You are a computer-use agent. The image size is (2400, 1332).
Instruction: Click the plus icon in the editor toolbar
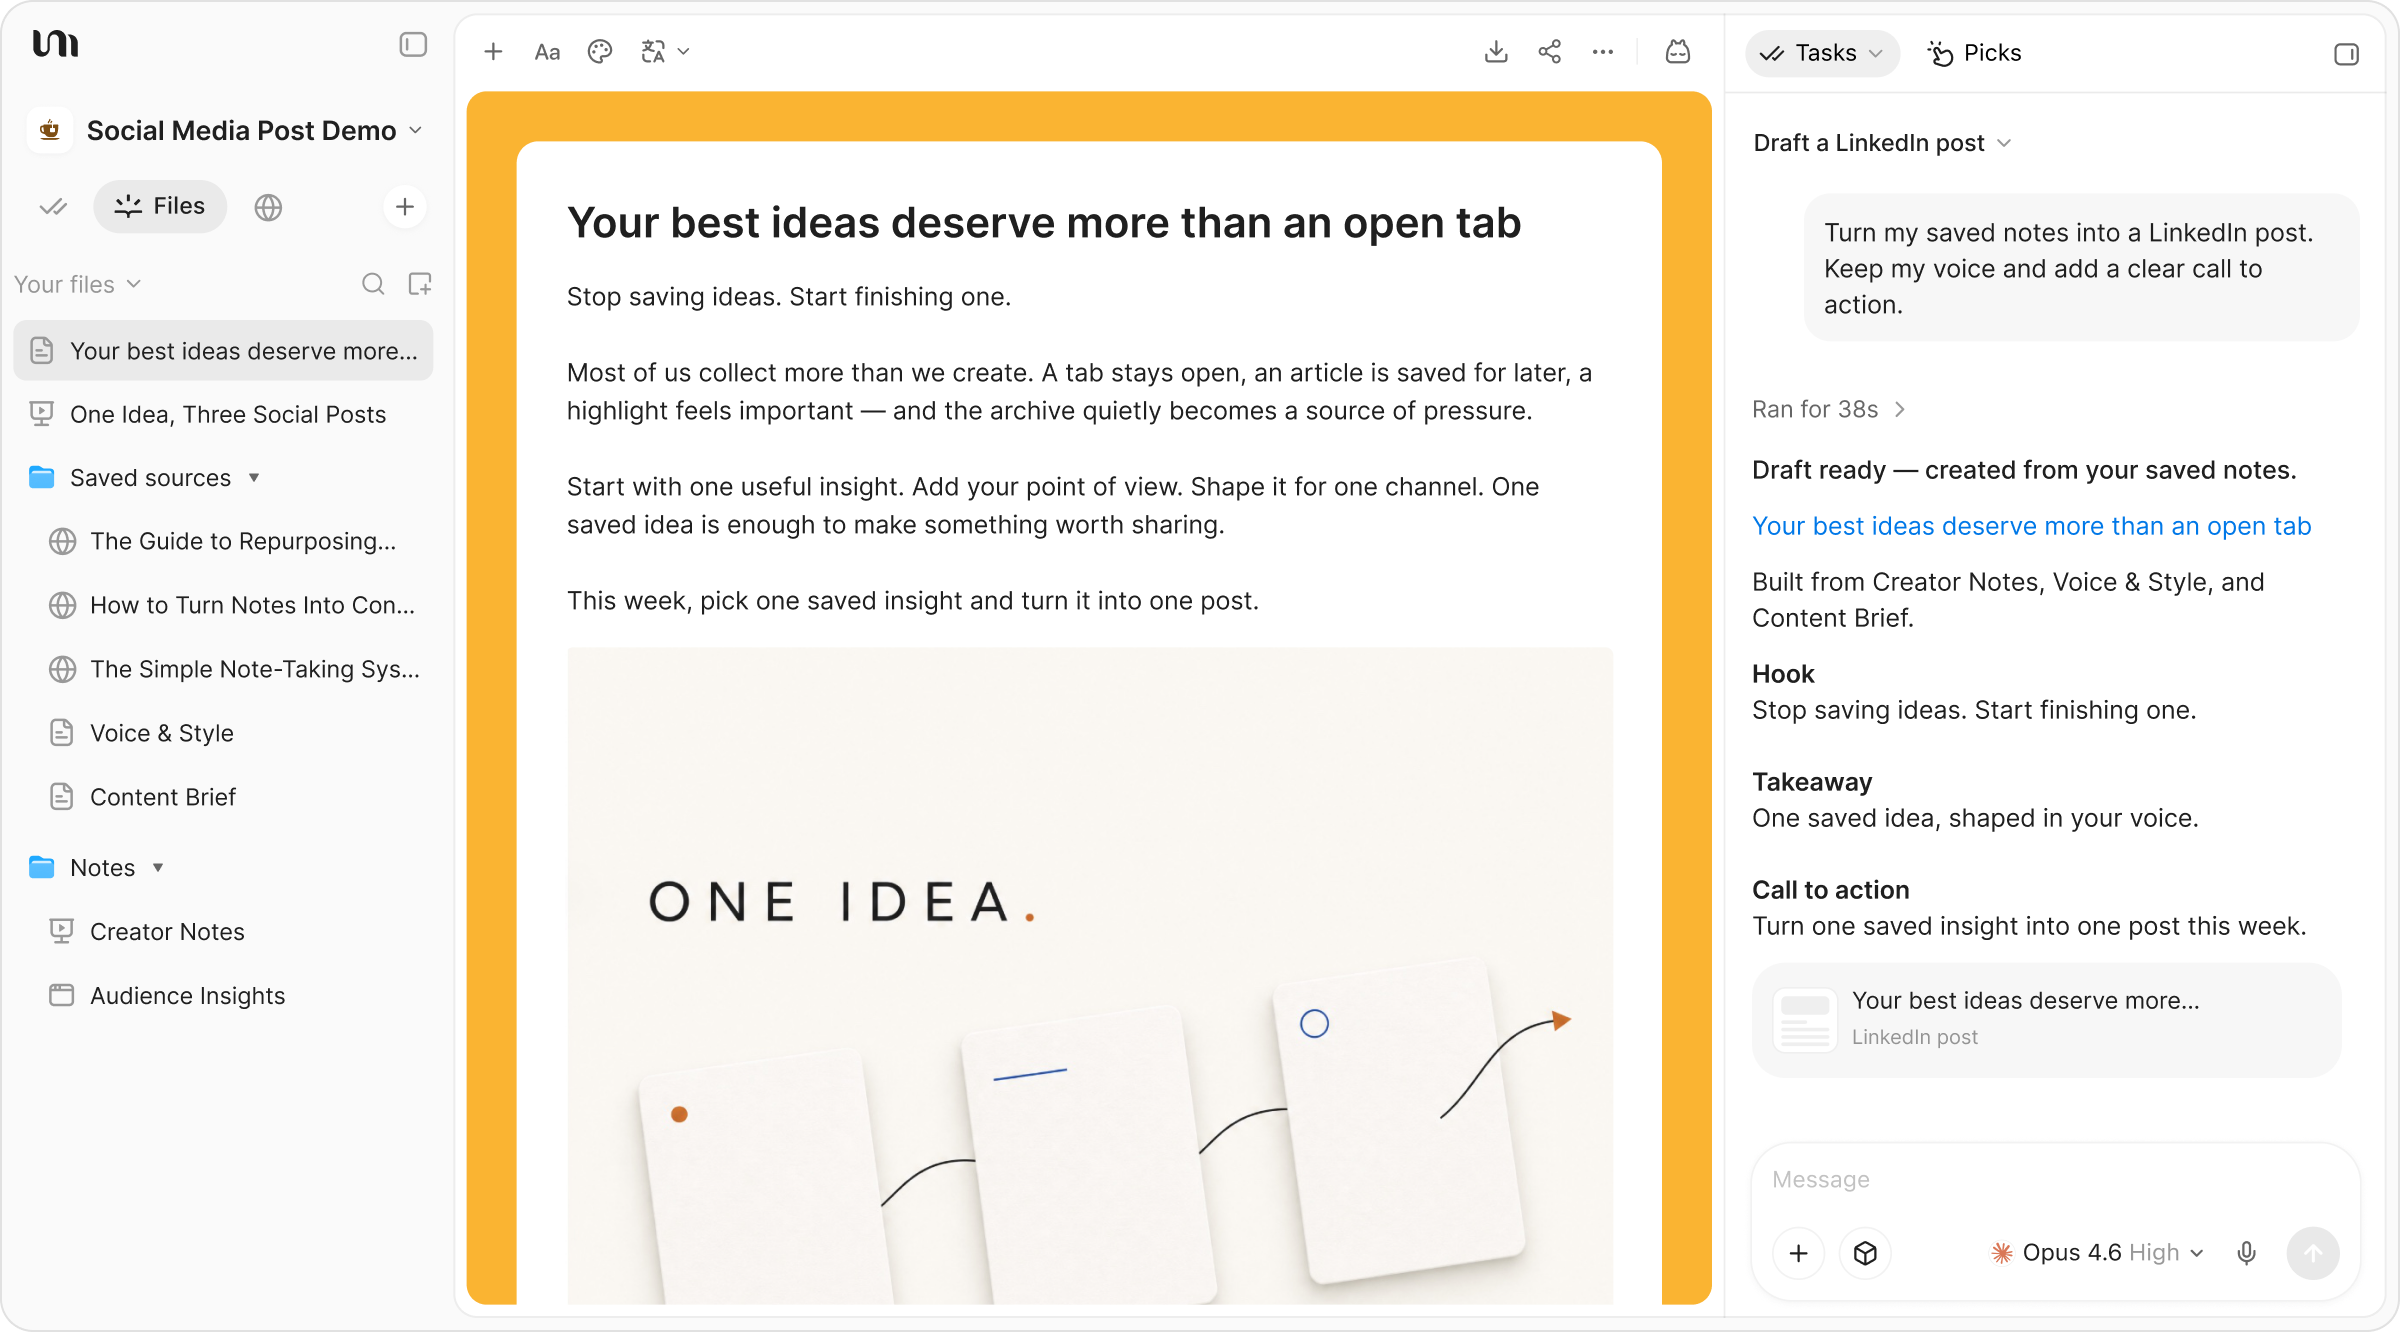[x=493, y=52]
